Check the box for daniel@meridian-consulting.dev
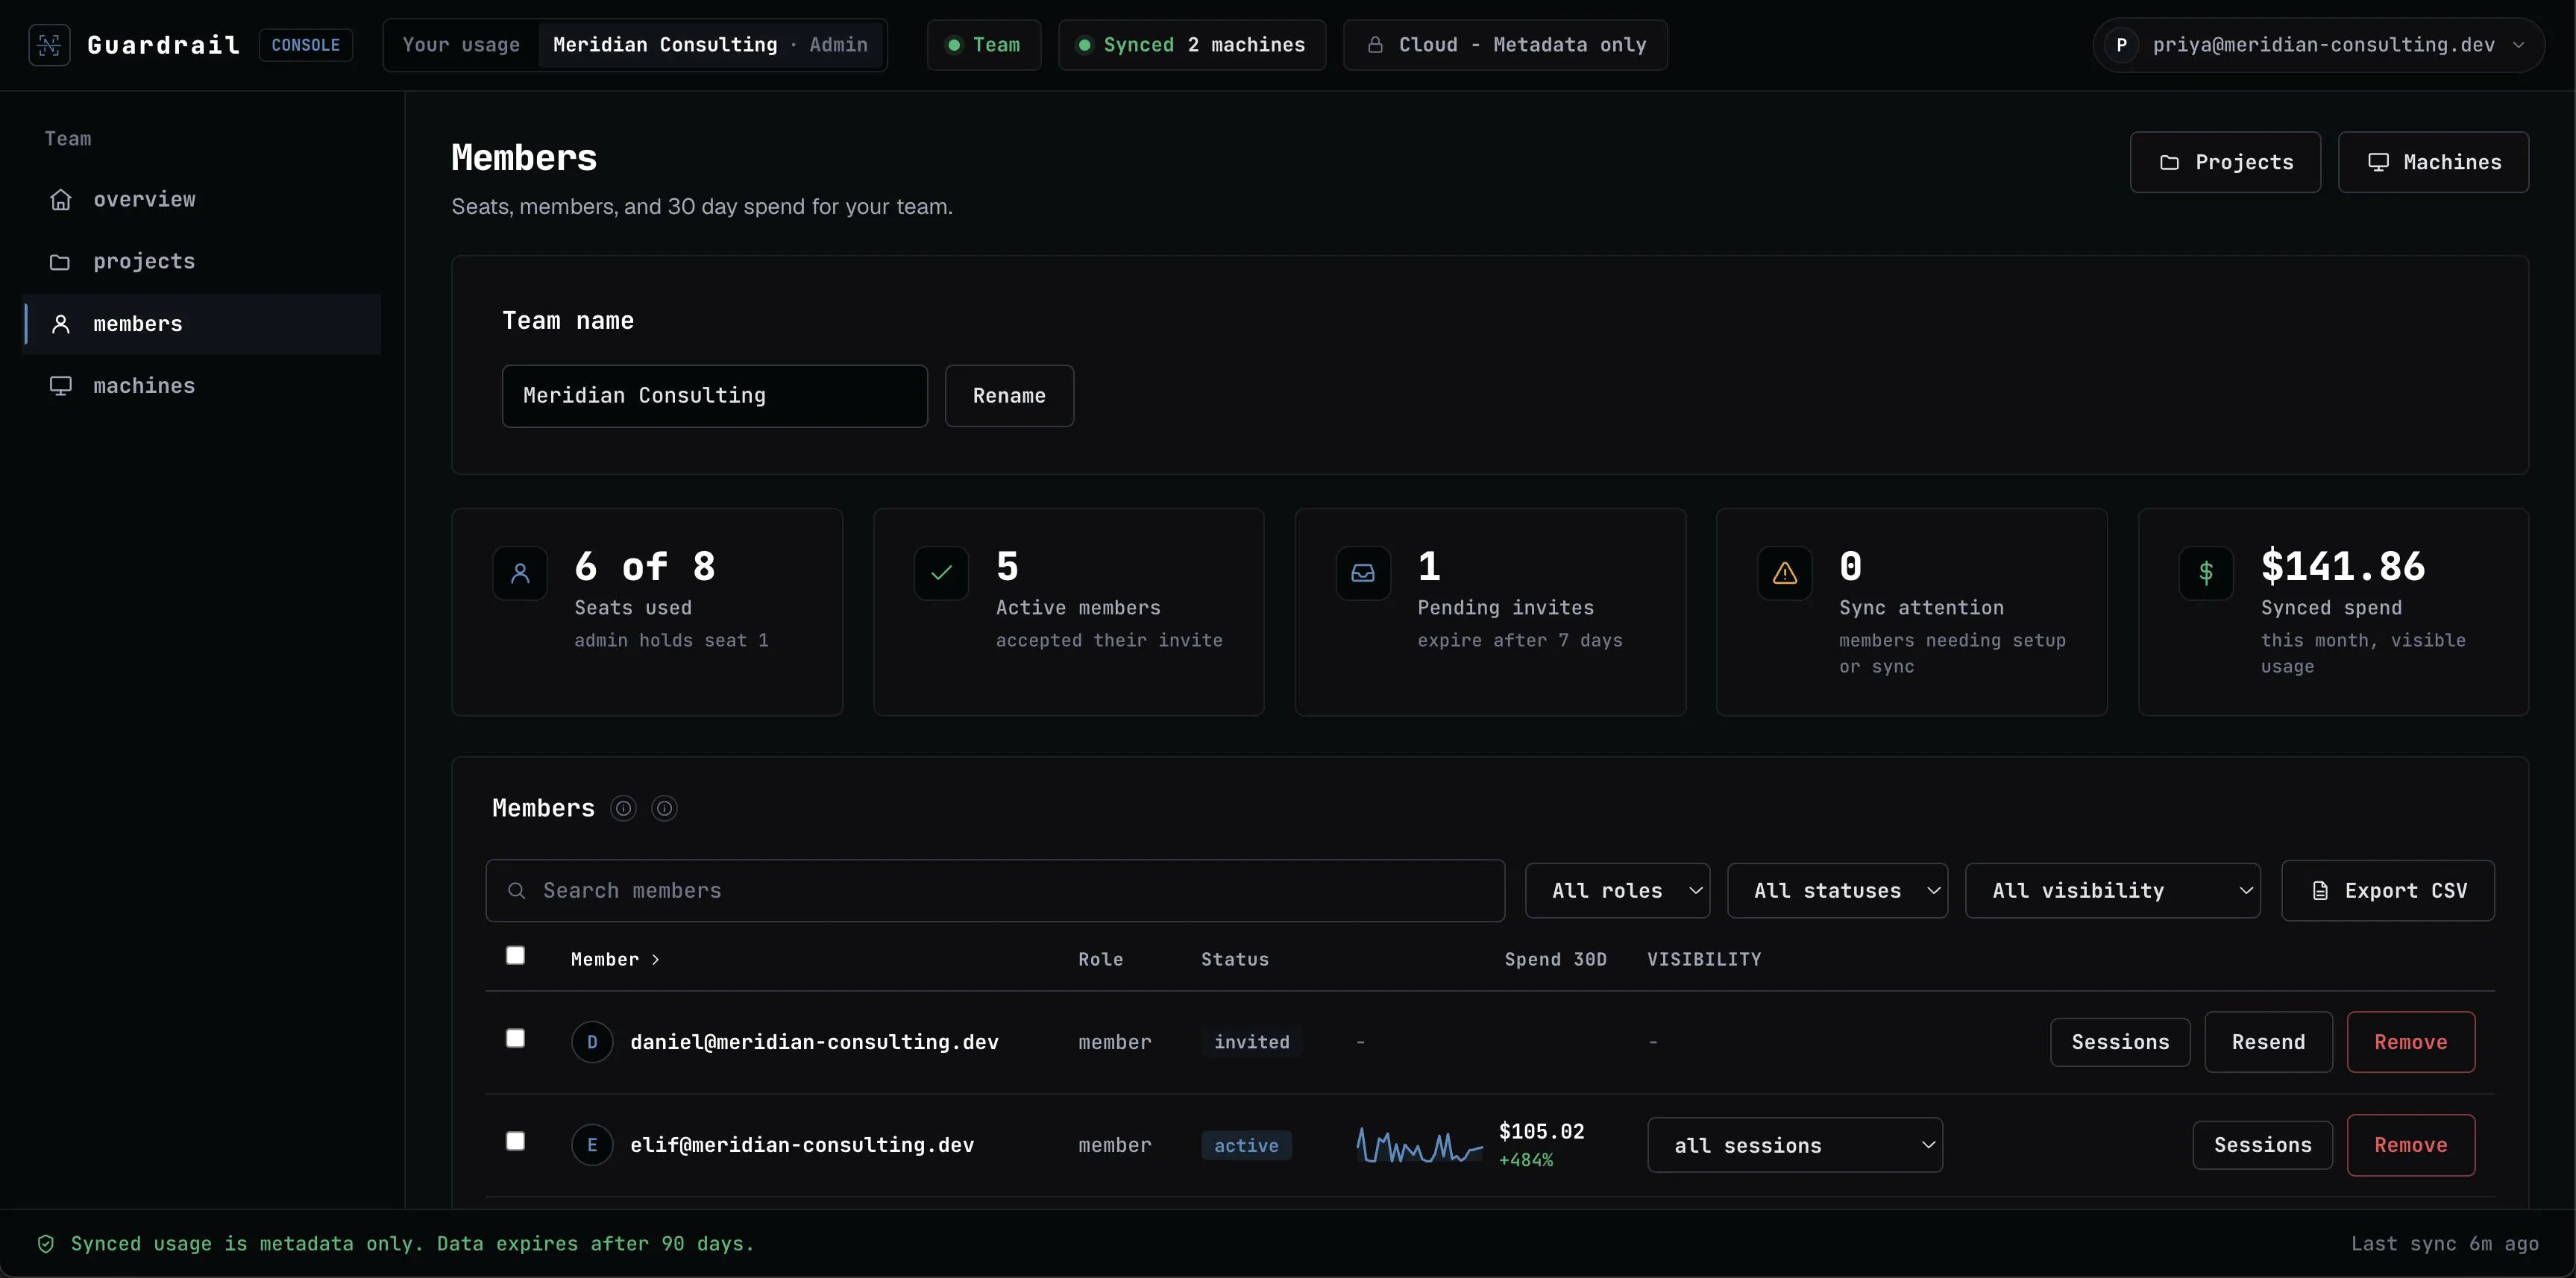This screenshot has height=1278, width=2576. tap(515, 1039)
